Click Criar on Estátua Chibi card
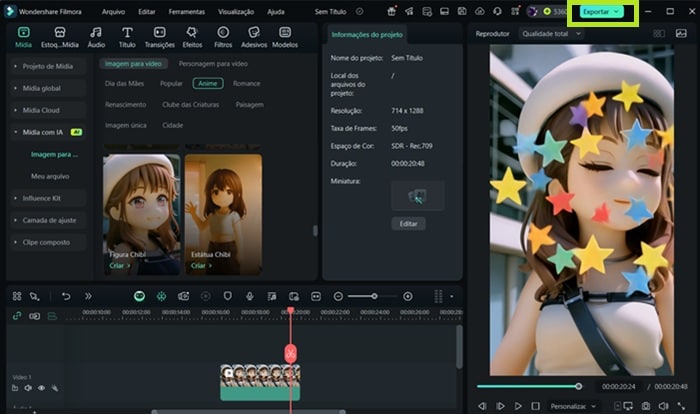The height and width of the screenshot is (414, 700). click(201, 265)
